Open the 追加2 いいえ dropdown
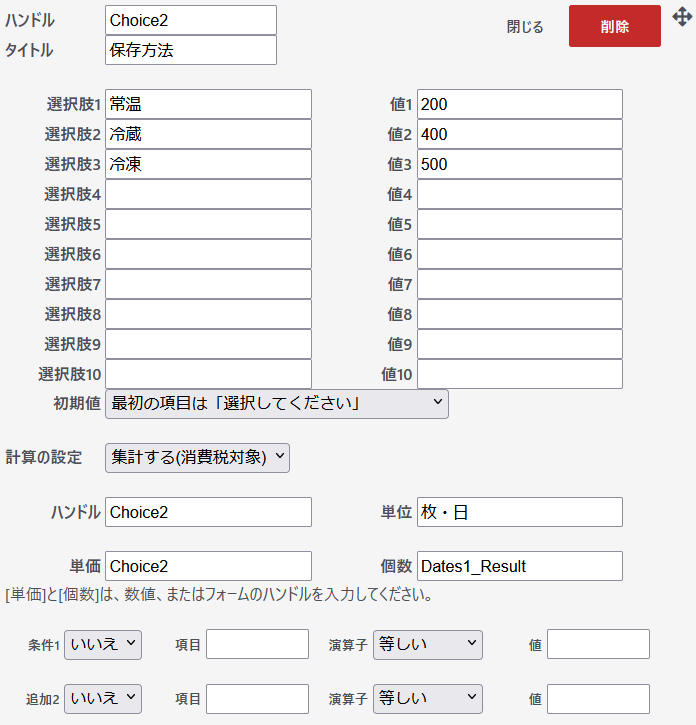The height and width of the screenshot is (725, 696). tap(103, 699)
